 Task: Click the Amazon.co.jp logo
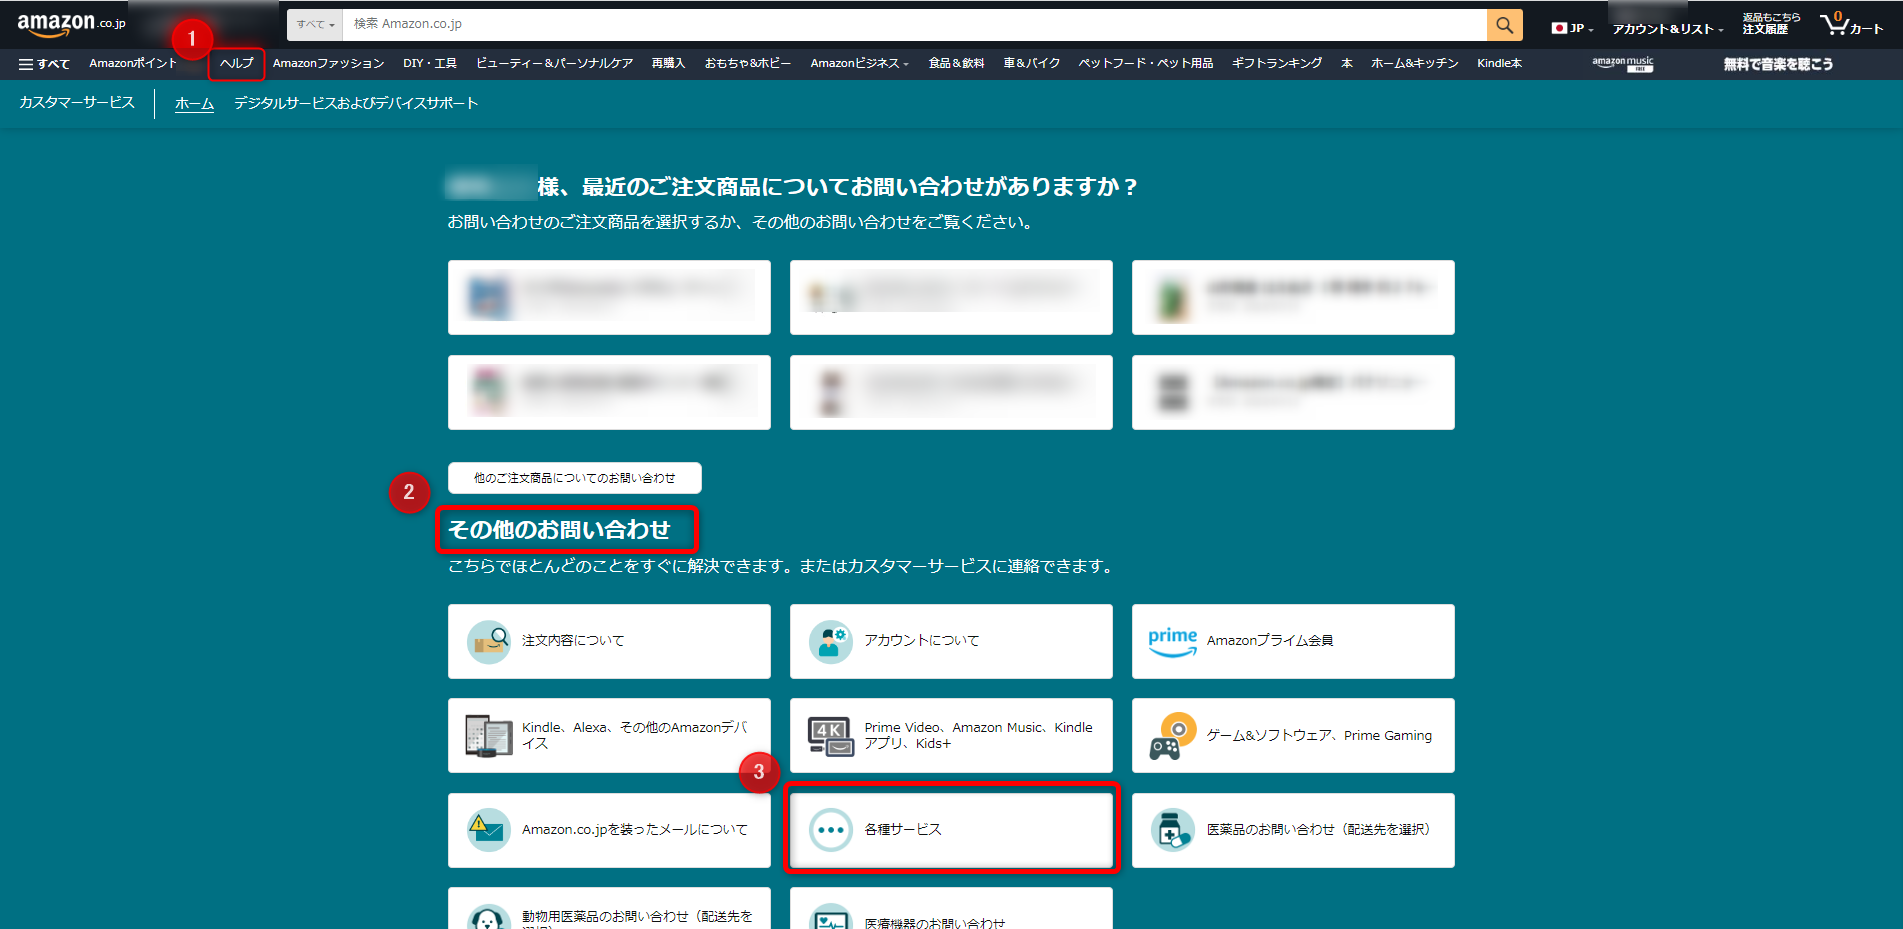pos(71,23)
